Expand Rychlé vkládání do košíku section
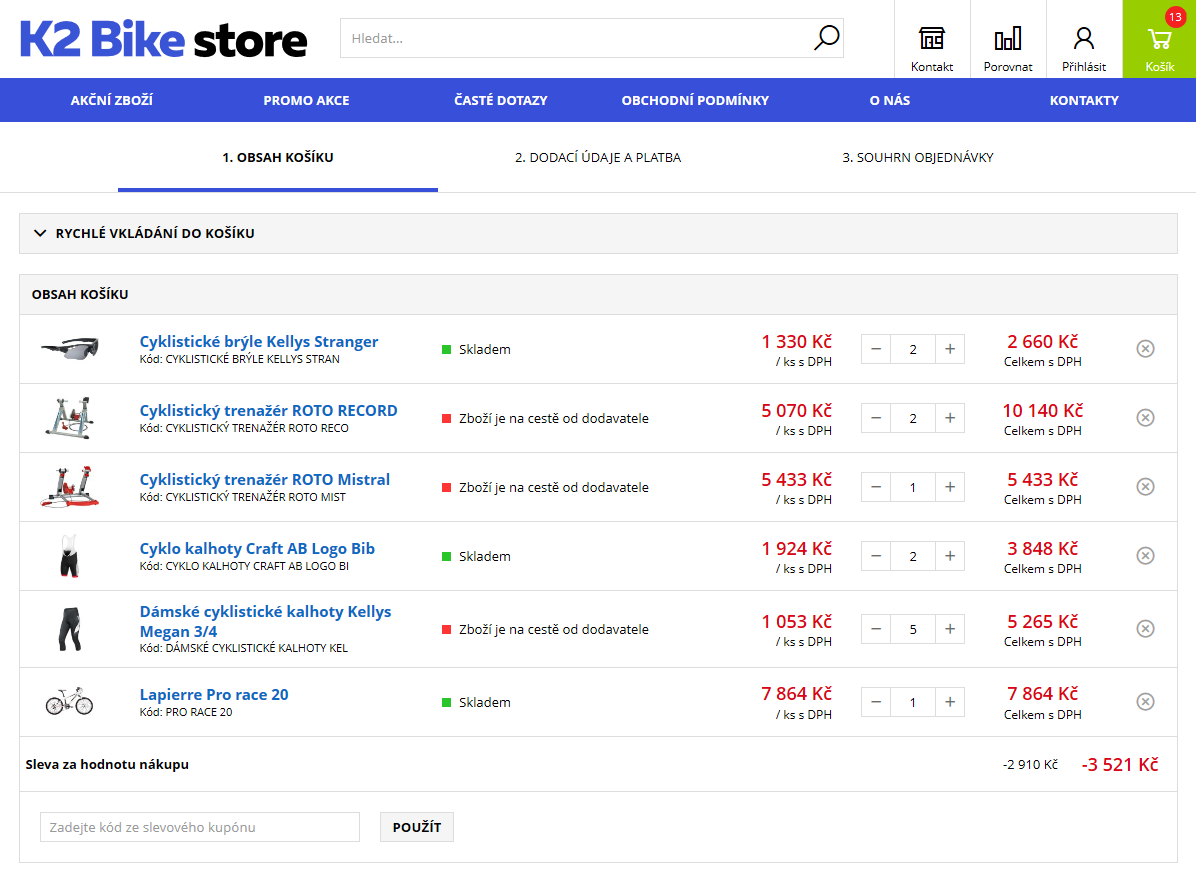Screen dimensions: 1196x878 pos(144,233)
